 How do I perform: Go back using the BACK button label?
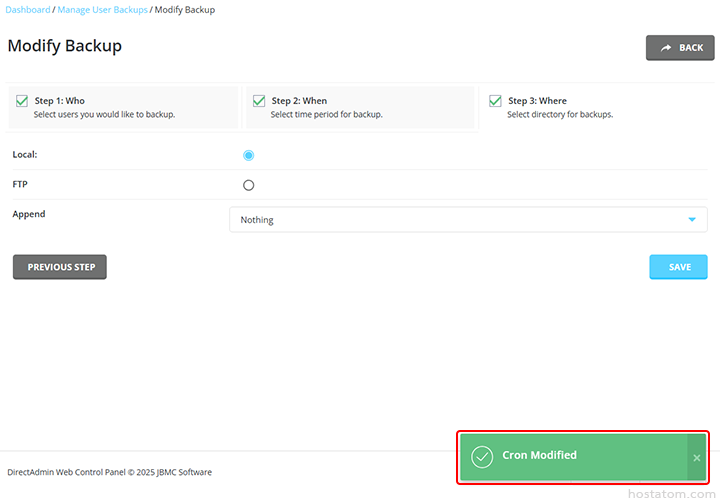click(691, 48)
